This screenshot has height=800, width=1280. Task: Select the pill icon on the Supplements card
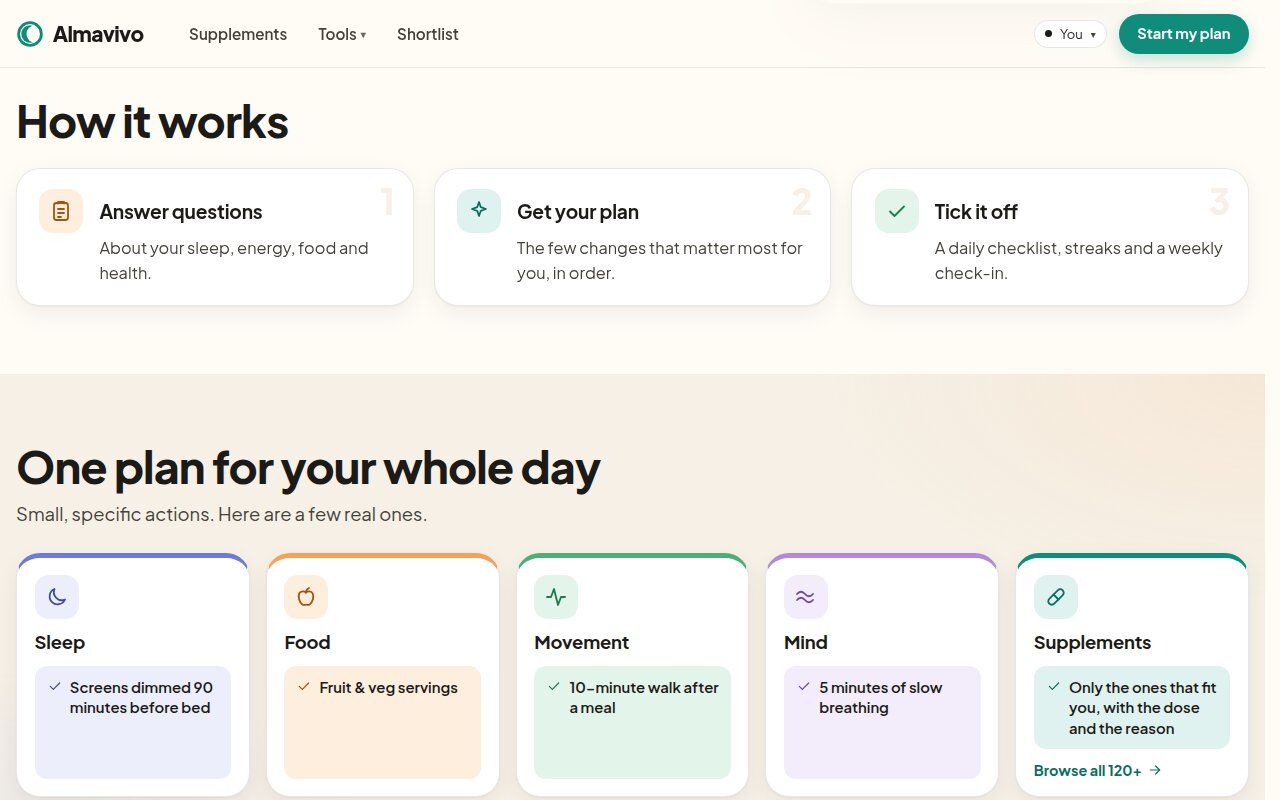[1056, 597]
